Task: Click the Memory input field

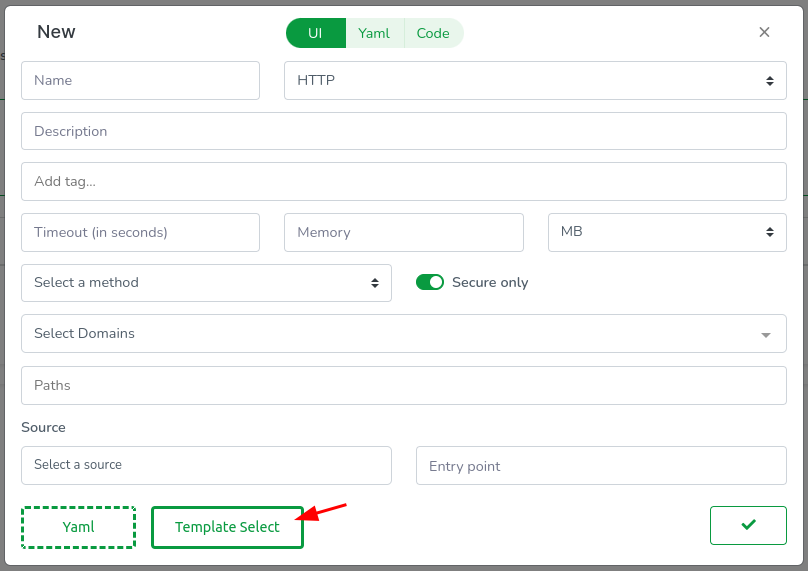Action: point(403,232)
